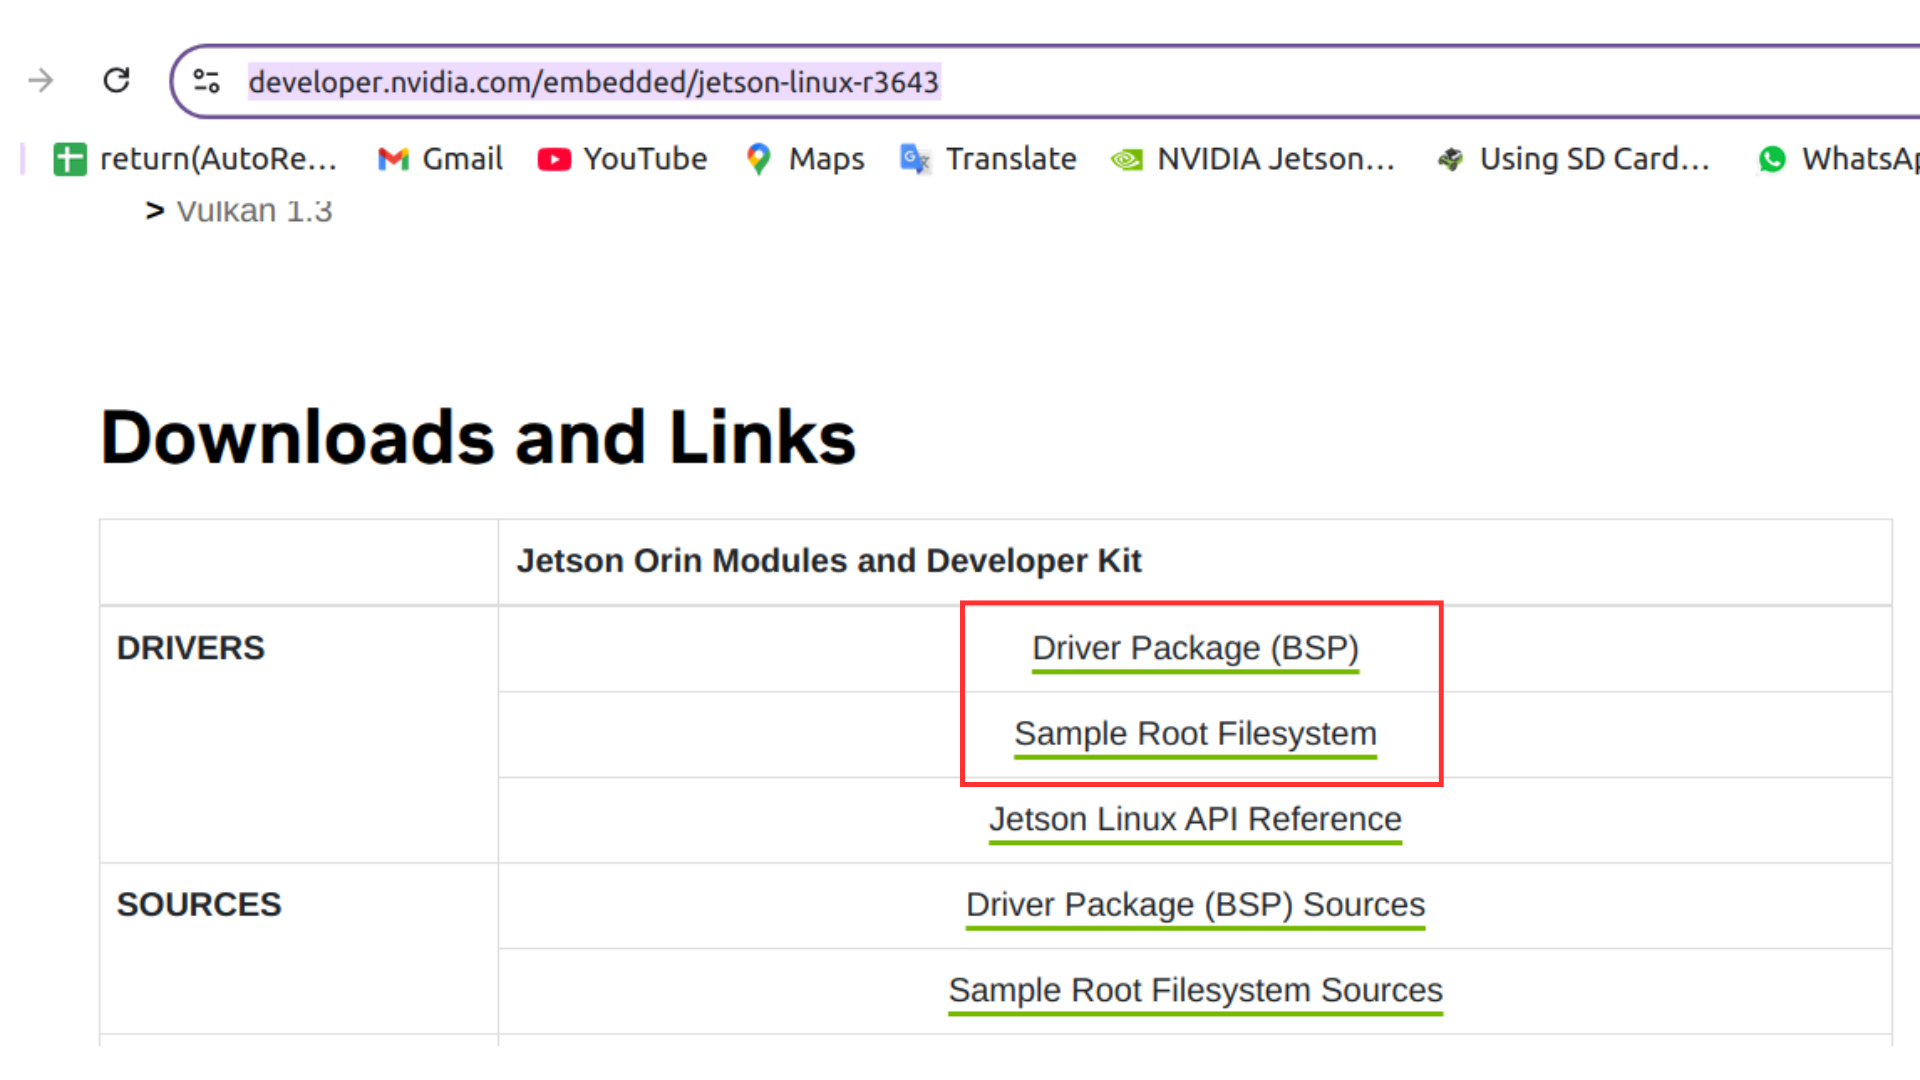The height and width of the screenshot is (1080, 1920).
Task: Open the Sample Root Filesystem link
Action: (x=1195, y=734)
